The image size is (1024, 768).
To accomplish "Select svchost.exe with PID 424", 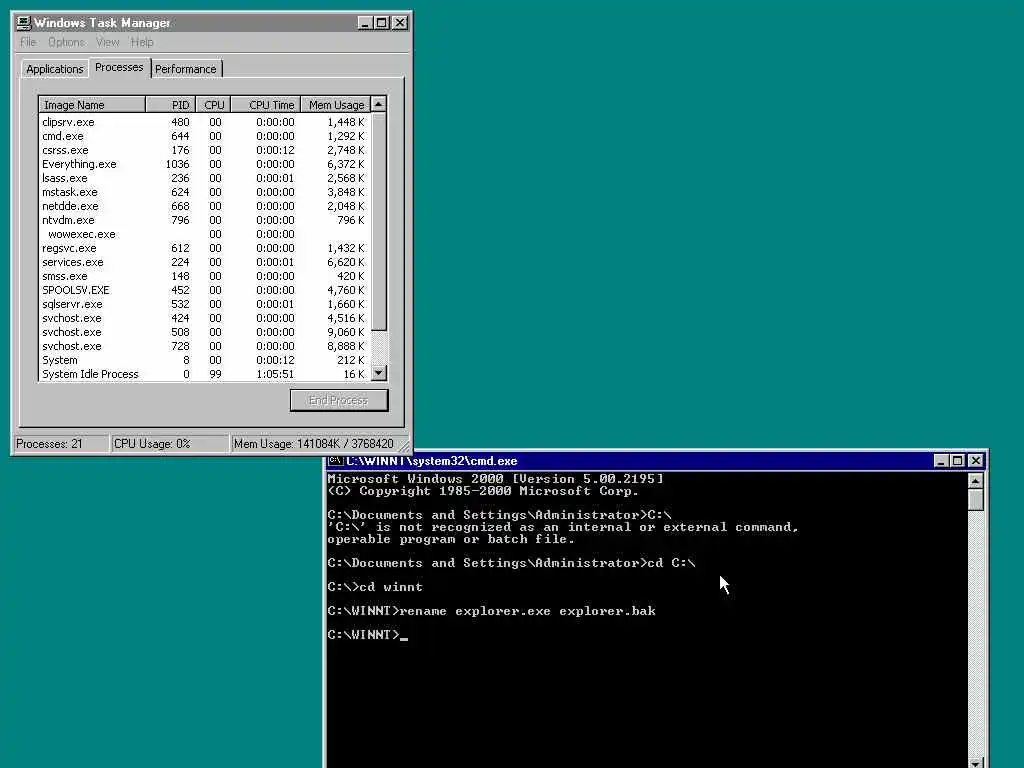I will [x=204, y=318].
